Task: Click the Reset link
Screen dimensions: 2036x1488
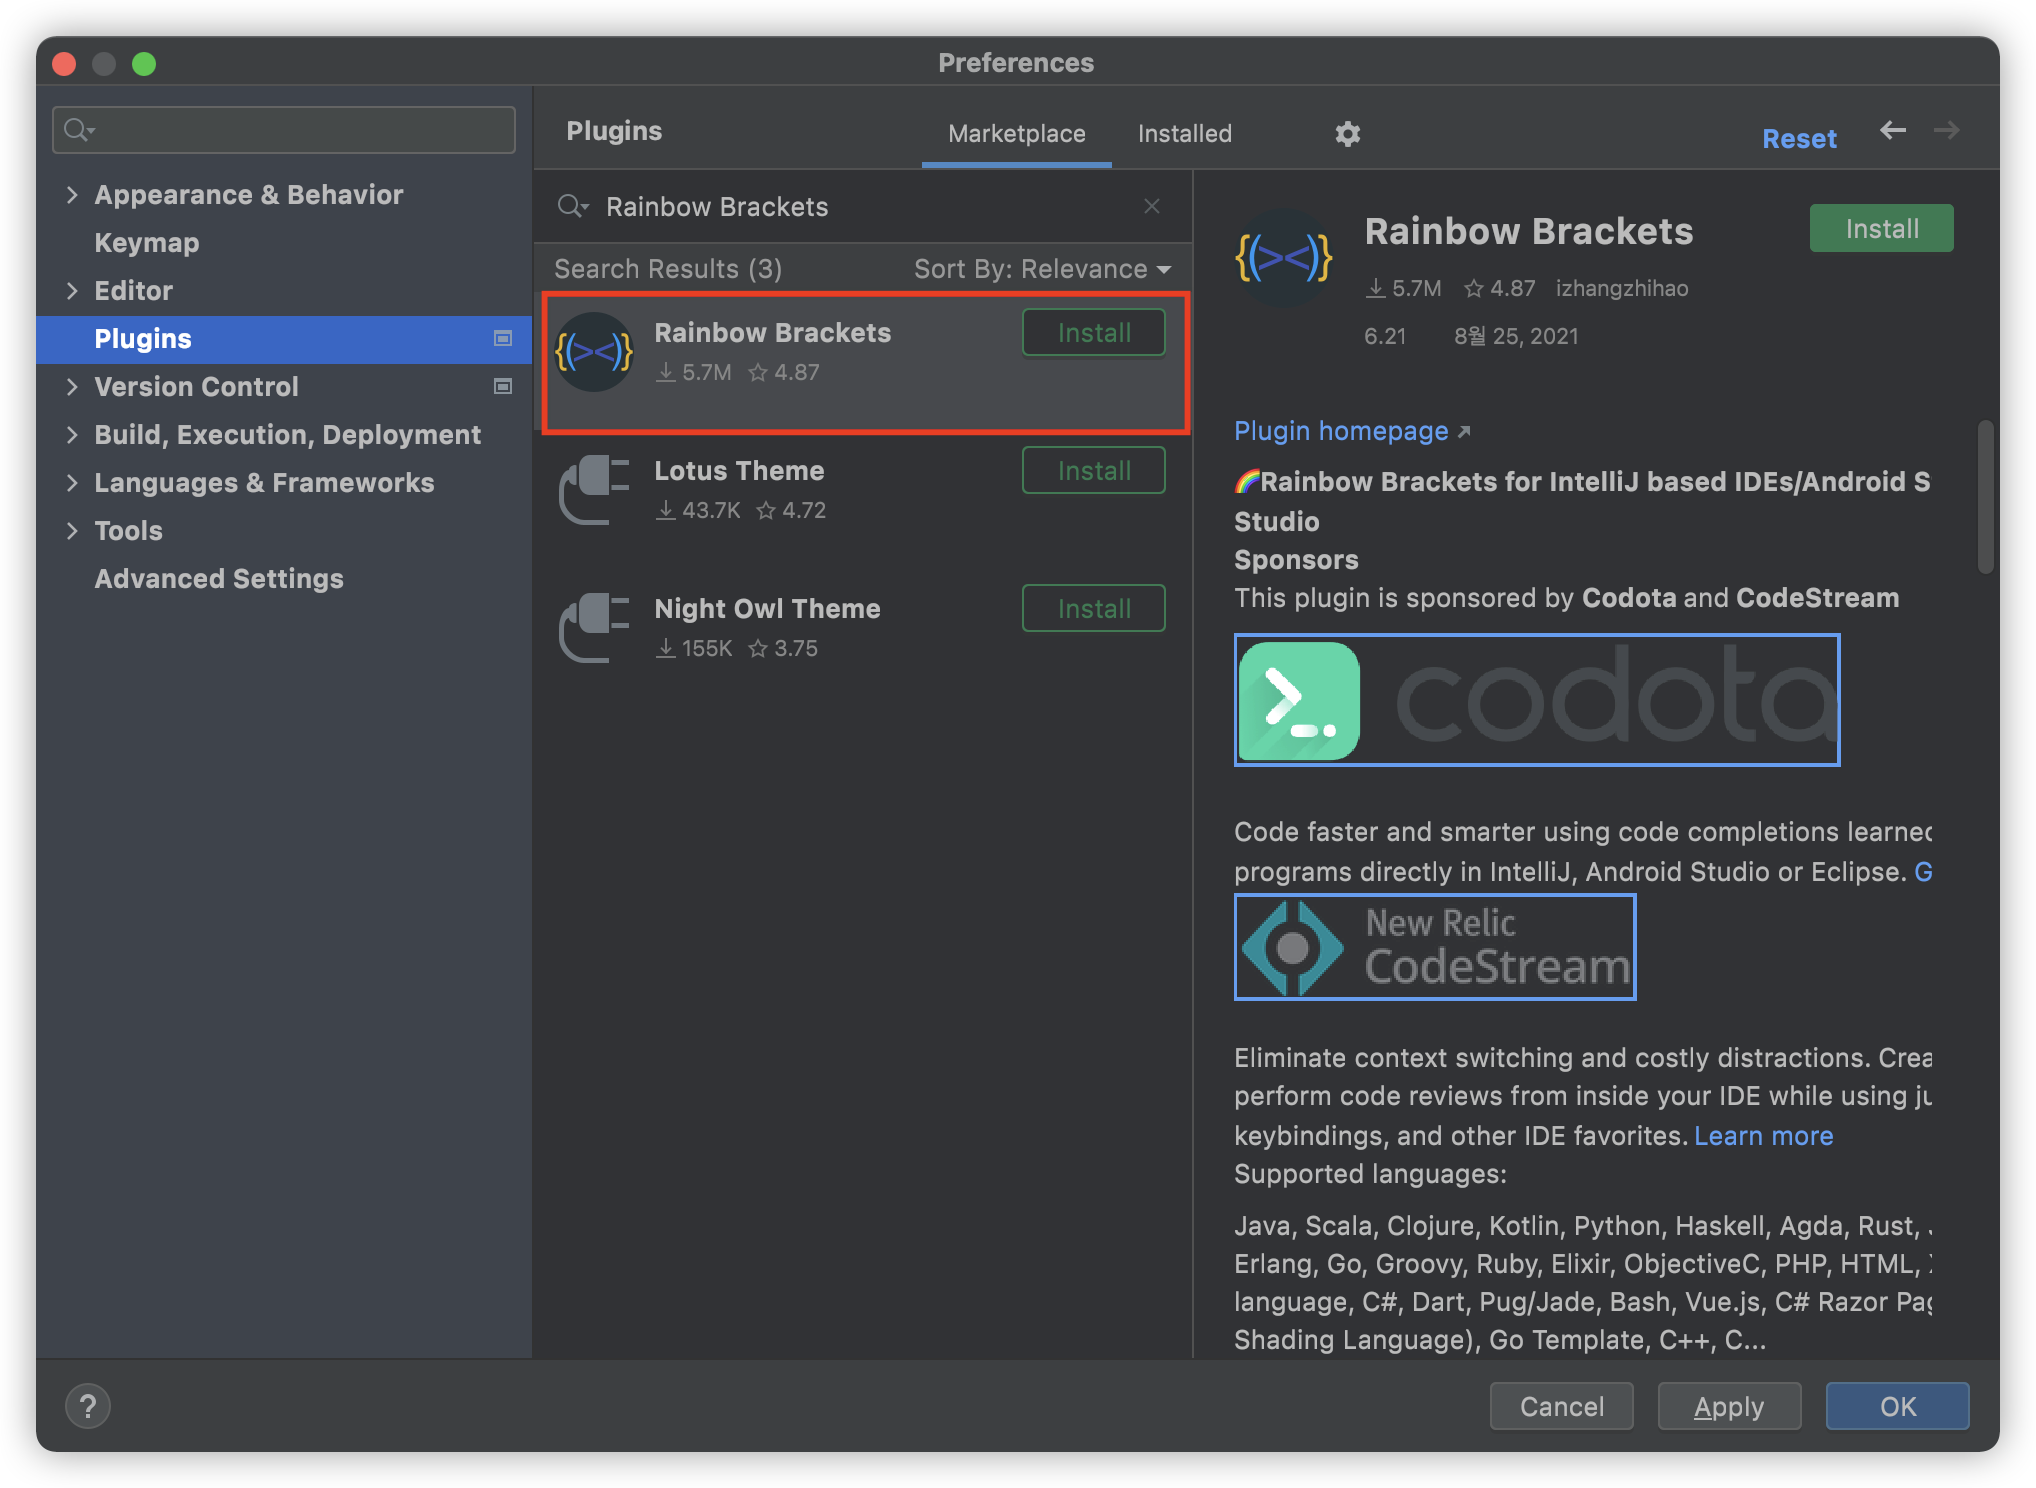Action: [x=1799, y=138]
